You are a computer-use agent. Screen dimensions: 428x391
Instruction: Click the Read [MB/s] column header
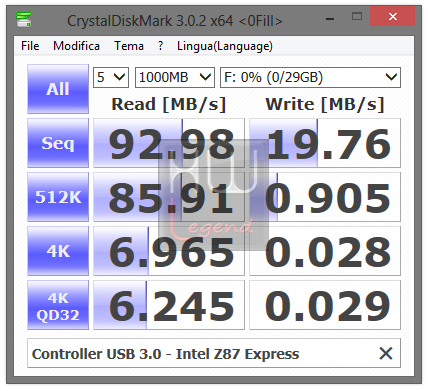coord(169,104)
